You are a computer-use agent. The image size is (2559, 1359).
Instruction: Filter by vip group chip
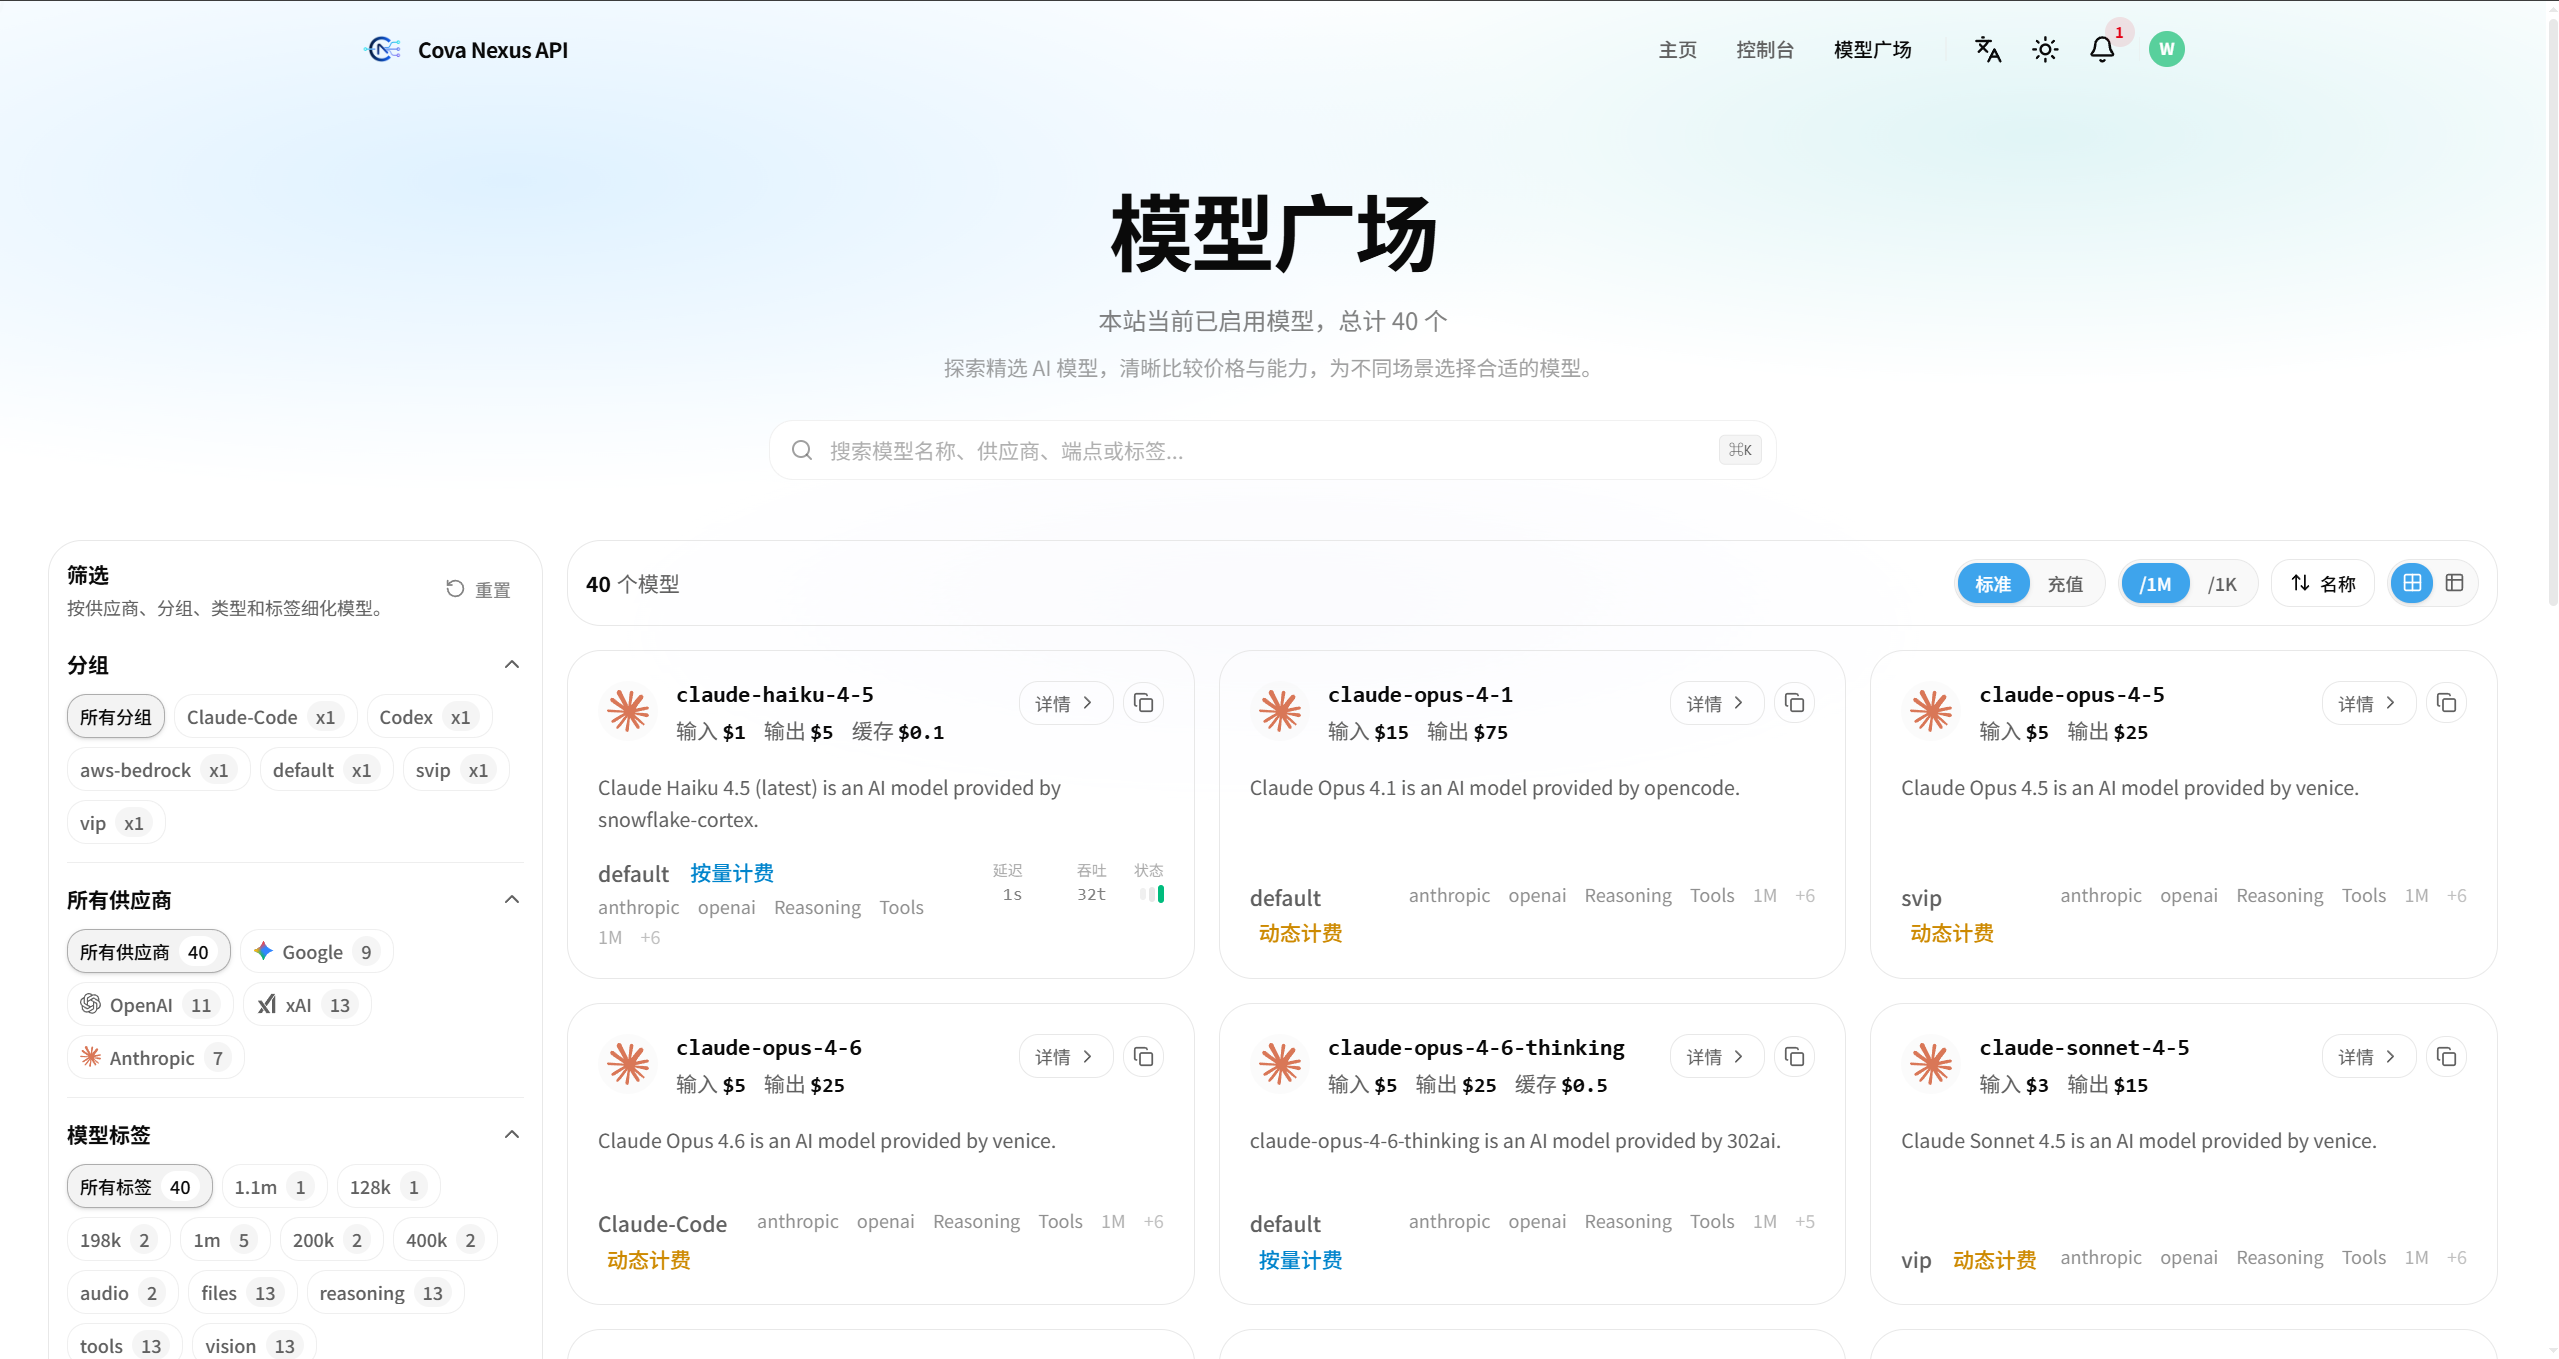coord(116,823)
